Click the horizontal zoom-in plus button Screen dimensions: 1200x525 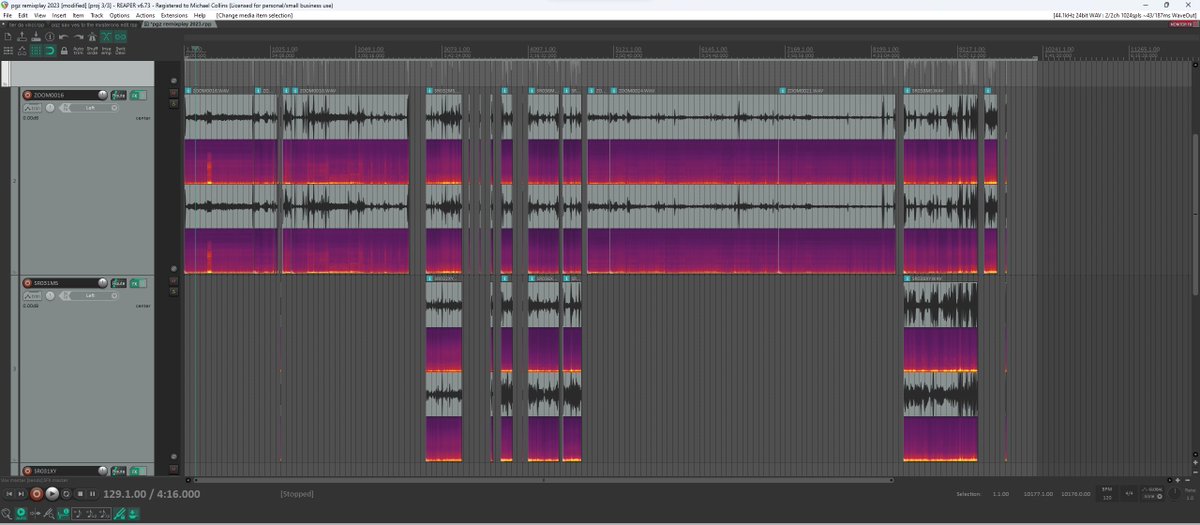coord(1178,480)
